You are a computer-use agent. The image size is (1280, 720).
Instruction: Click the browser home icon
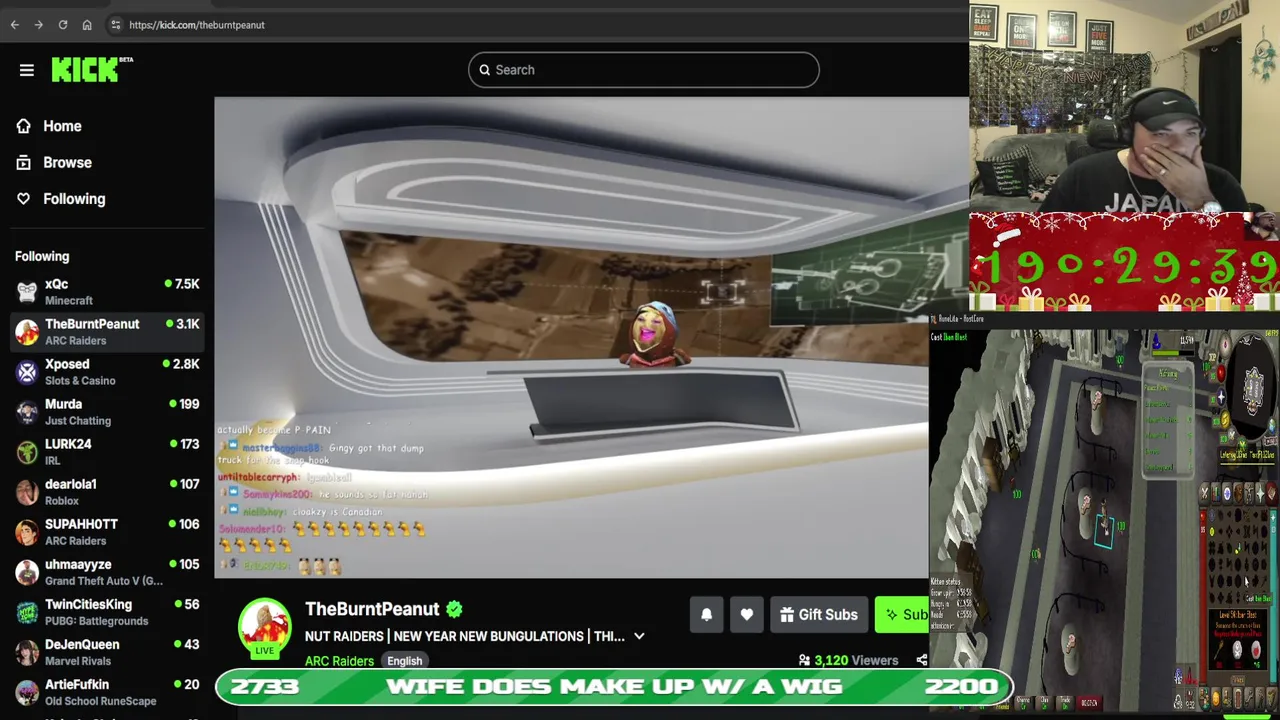click(x=87, y=25)
